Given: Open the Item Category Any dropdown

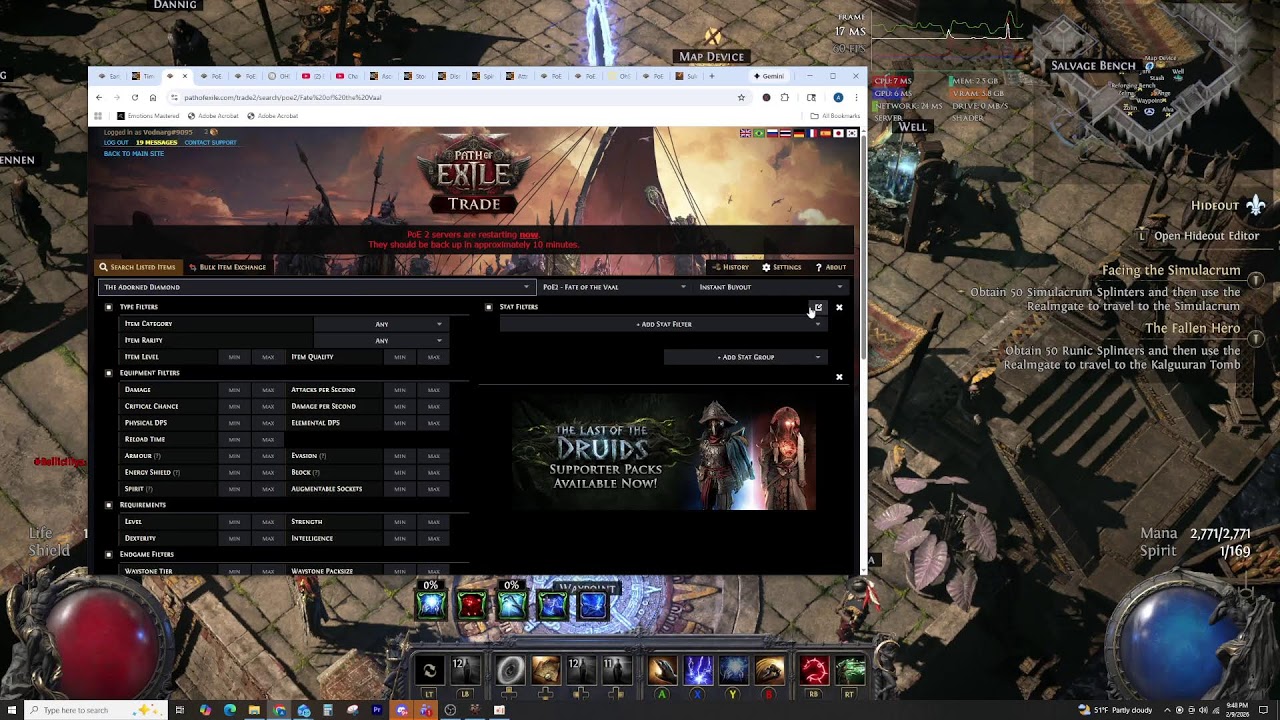Looking at the screenshot, I should coord(381,324).
